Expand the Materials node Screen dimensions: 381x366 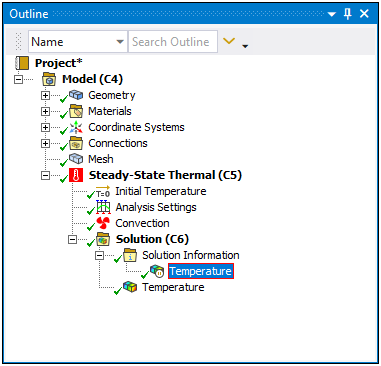tap(45, 111)
